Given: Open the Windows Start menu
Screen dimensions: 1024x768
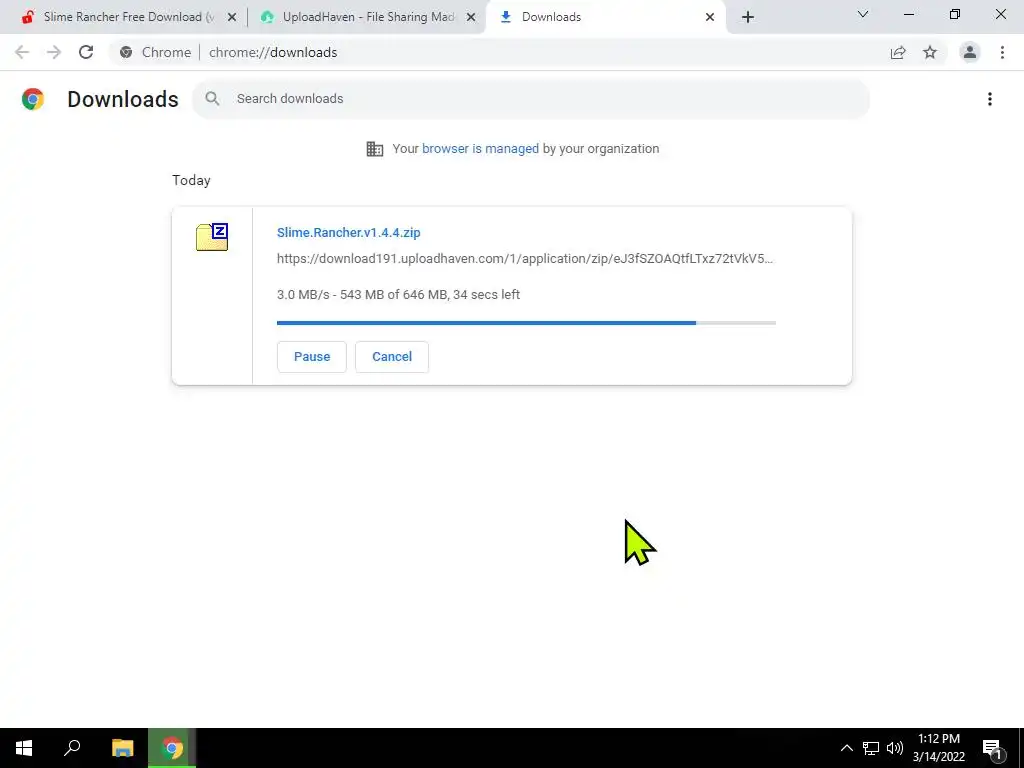Looking at the screenshot, I should [24, 748].
